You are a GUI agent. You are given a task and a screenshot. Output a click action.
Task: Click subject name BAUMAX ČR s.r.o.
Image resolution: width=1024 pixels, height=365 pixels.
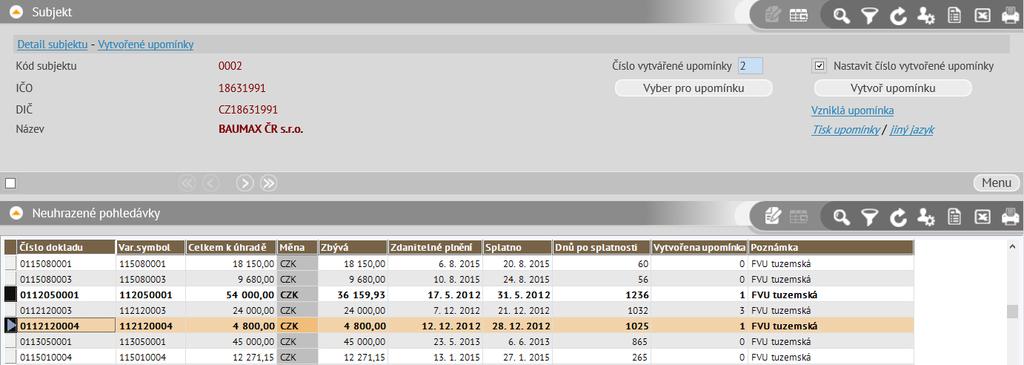[261, 129]
